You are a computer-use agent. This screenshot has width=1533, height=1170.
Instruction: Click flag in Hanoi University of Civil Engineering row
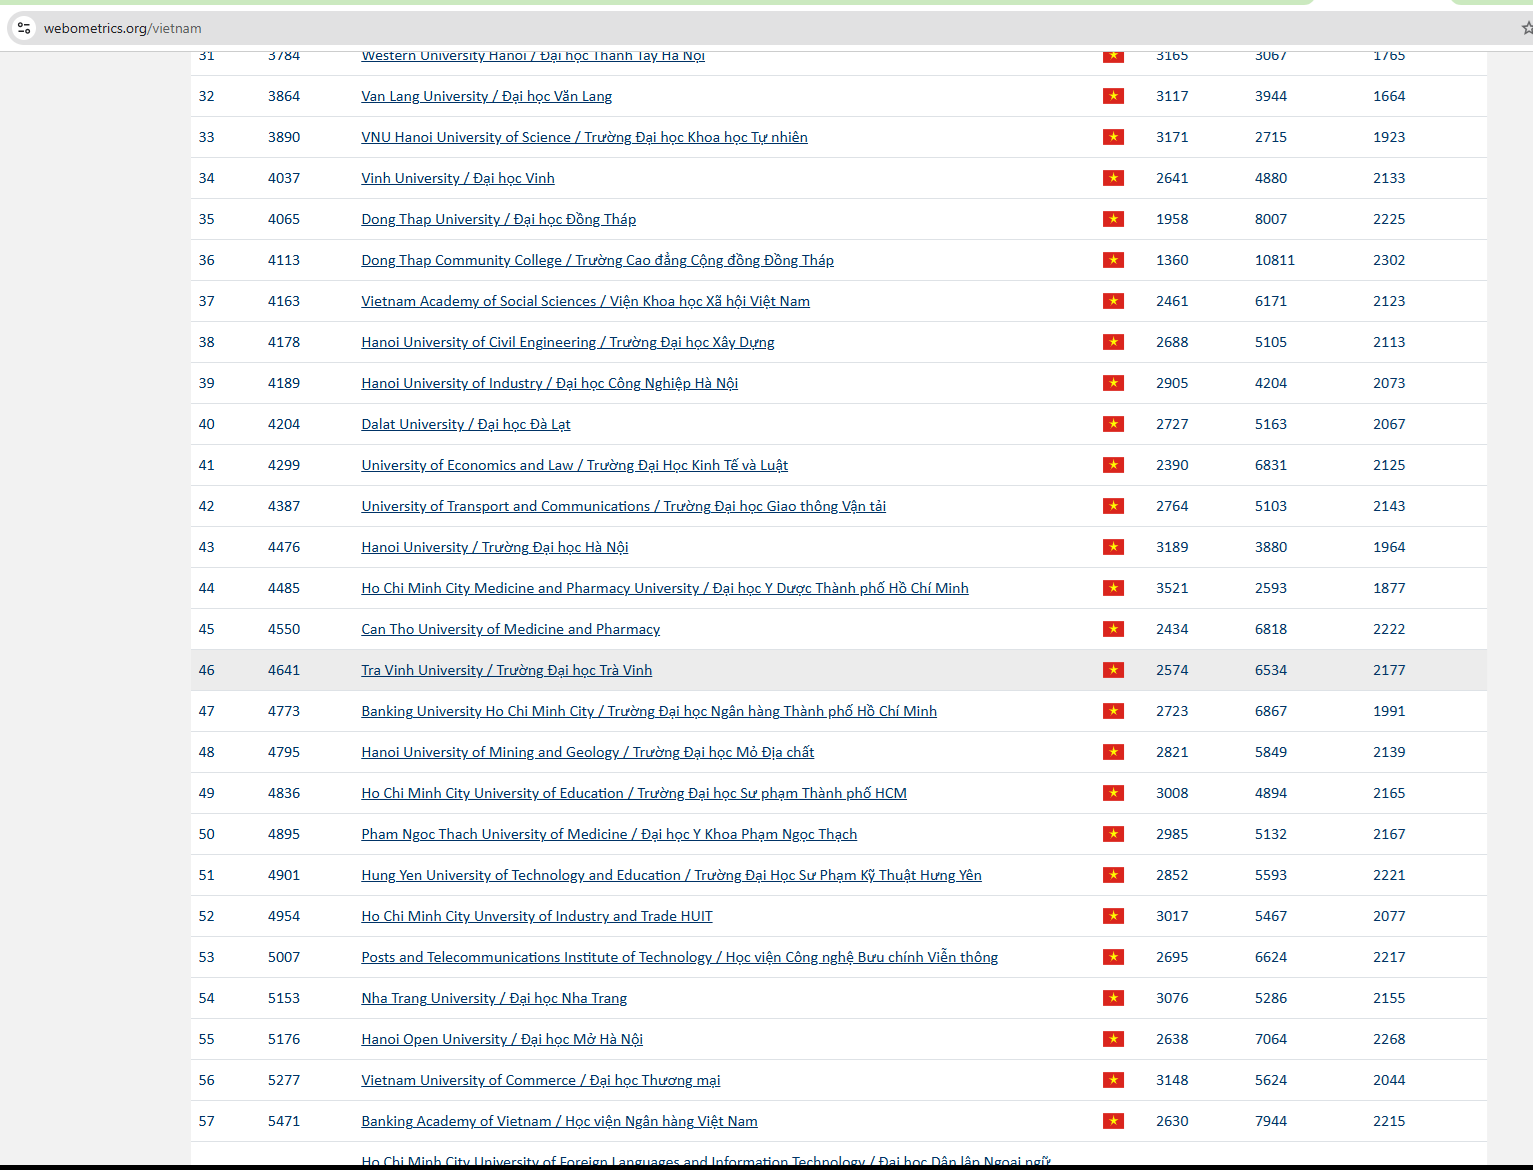(1113, 342)
